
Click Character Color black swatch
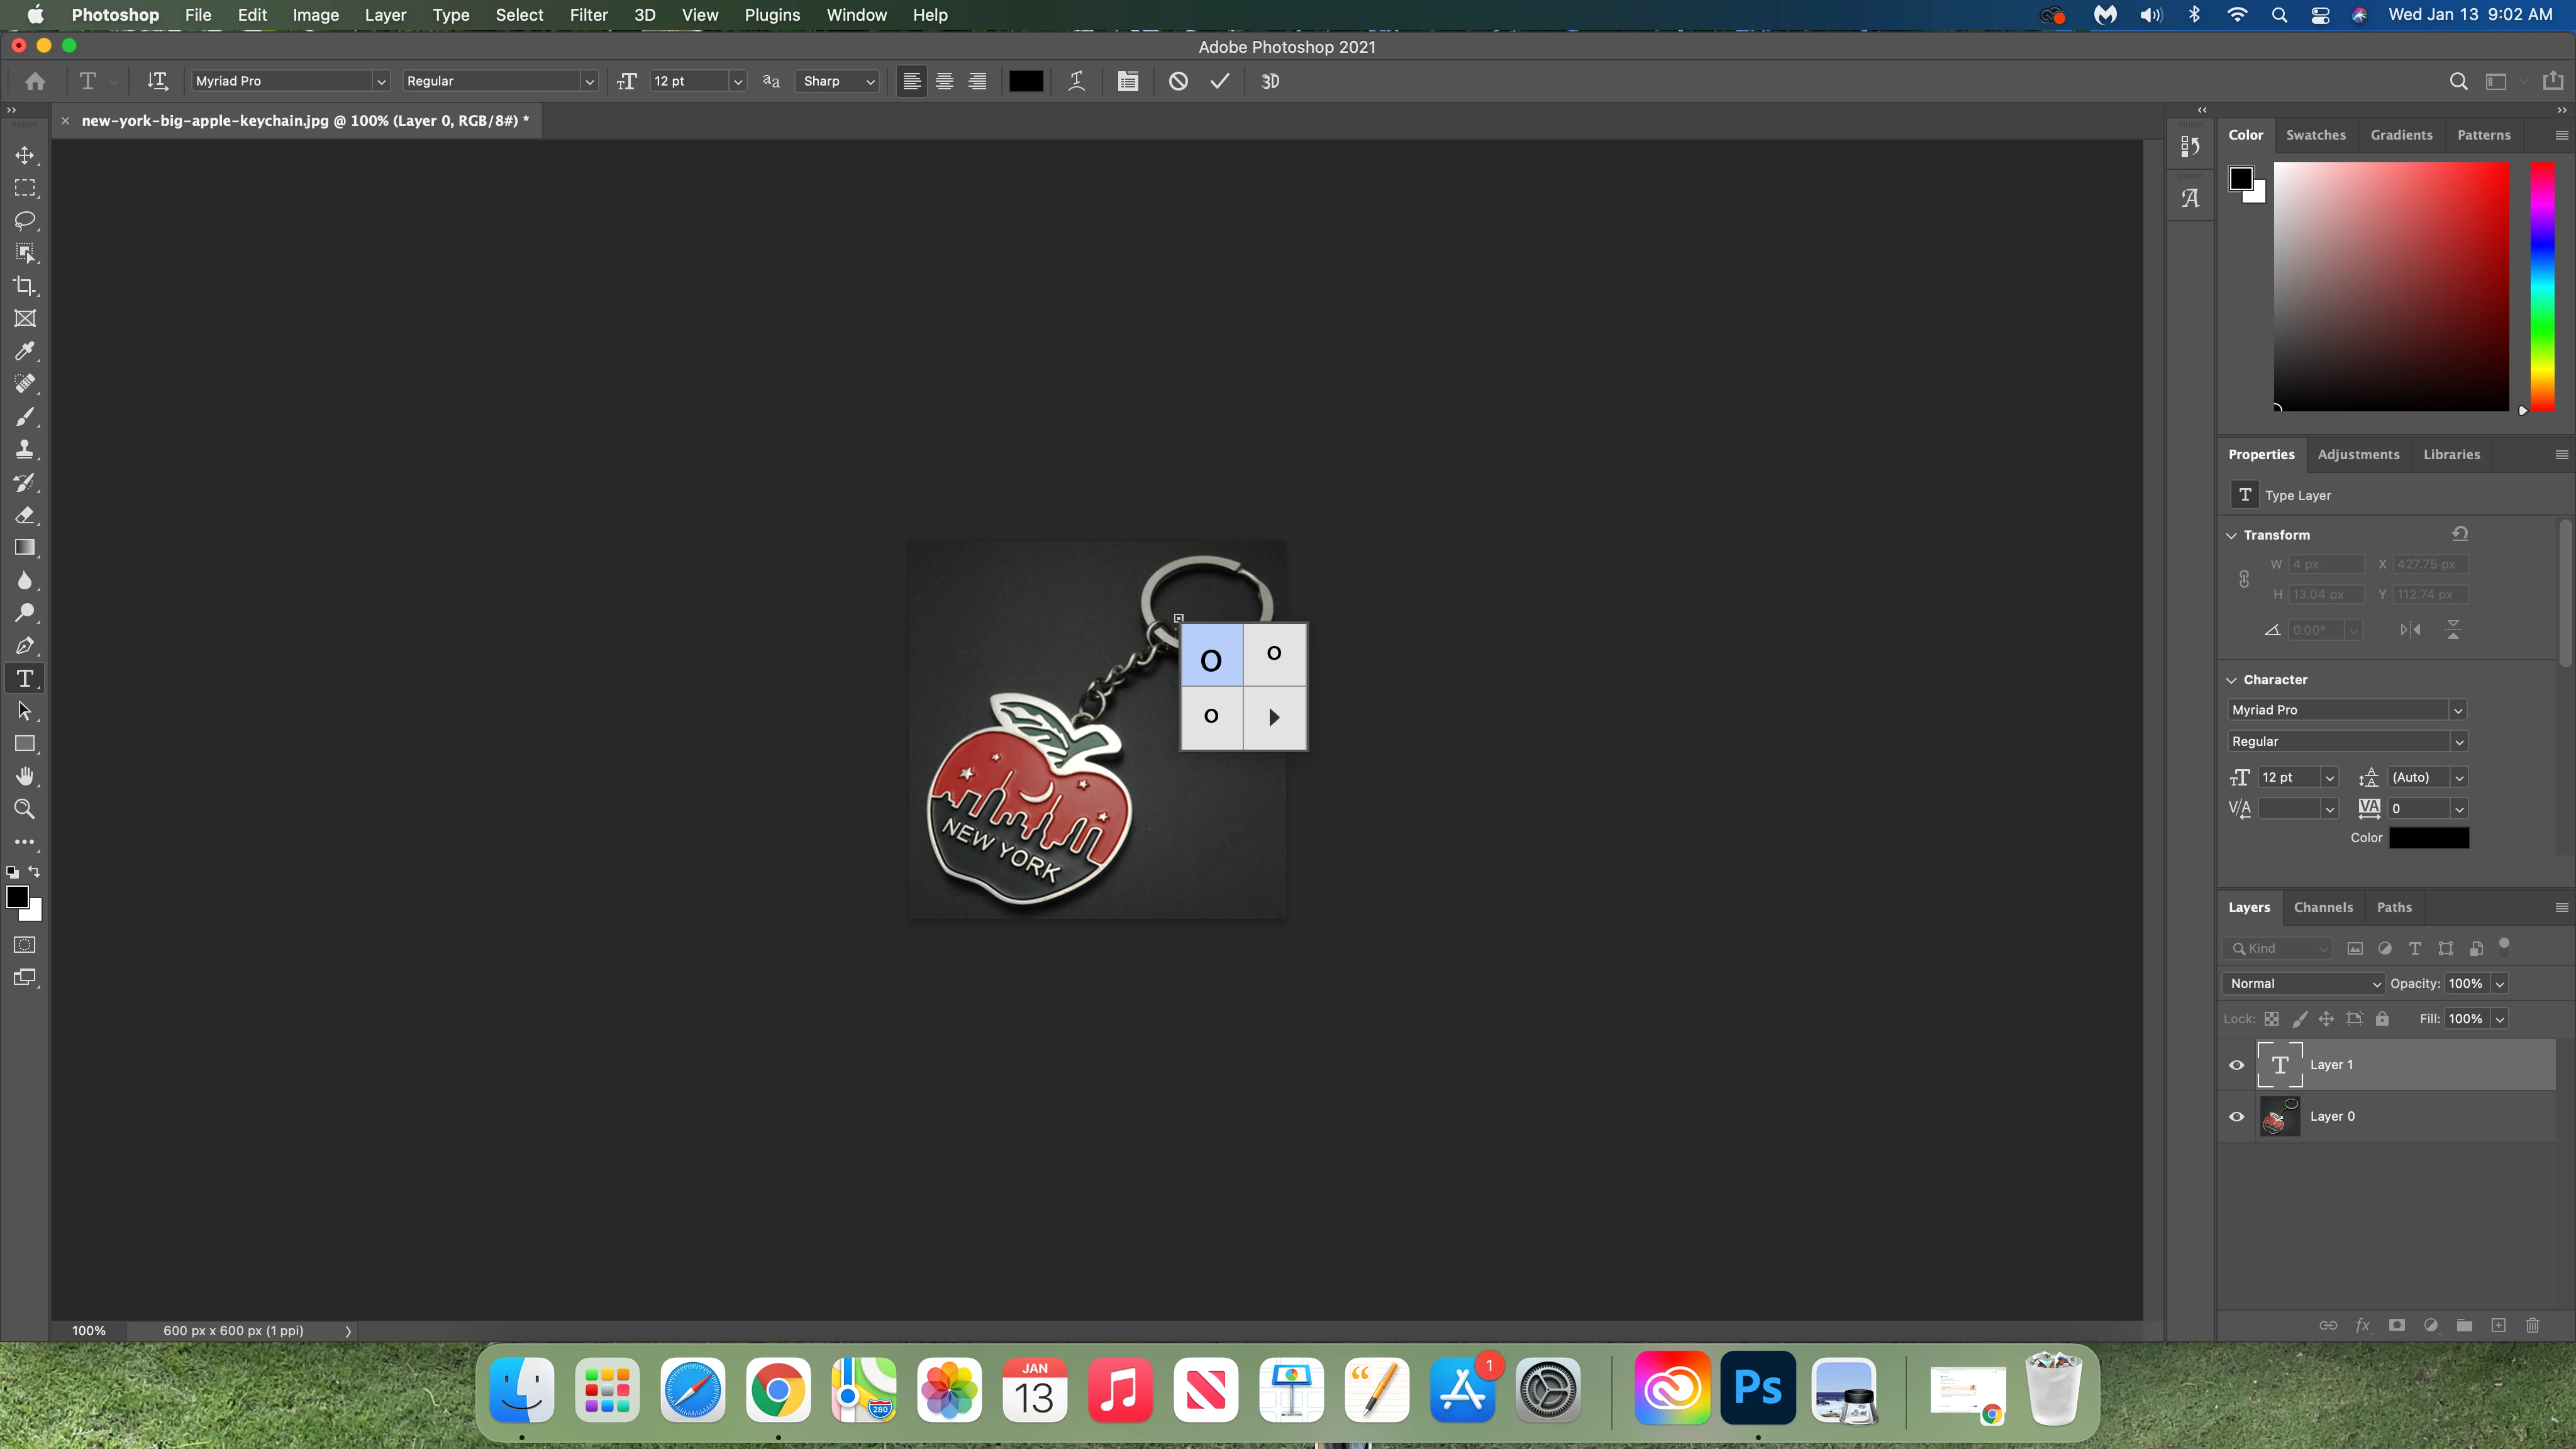click(x=2429, y=838)
